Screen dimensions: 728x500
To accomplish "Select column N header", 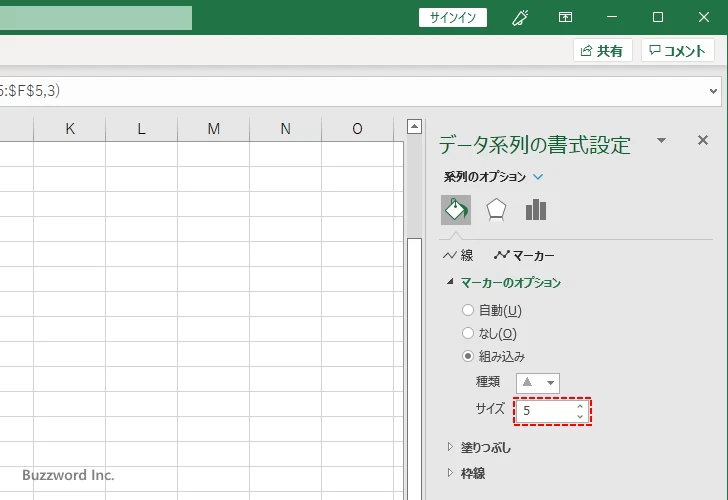I will (286, 129).
